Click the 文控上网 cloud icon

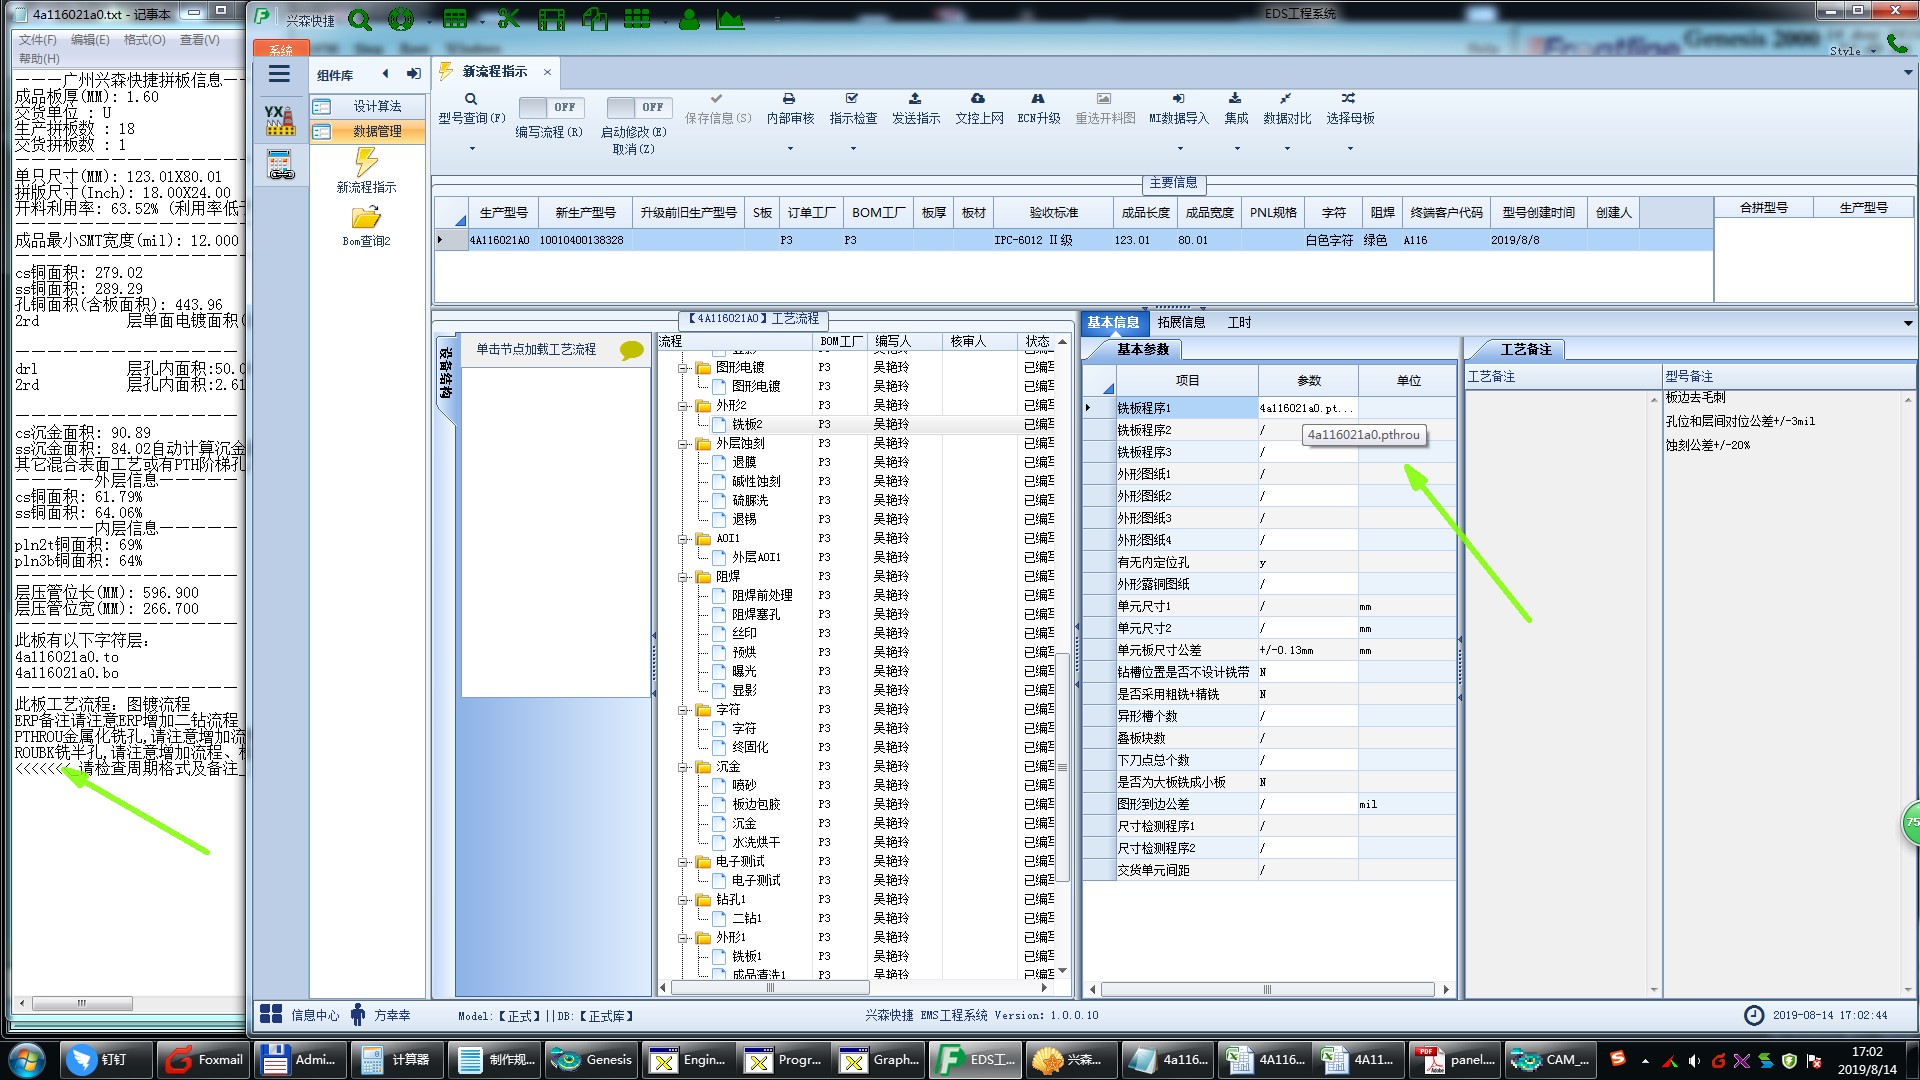click(x=978, y=99)
